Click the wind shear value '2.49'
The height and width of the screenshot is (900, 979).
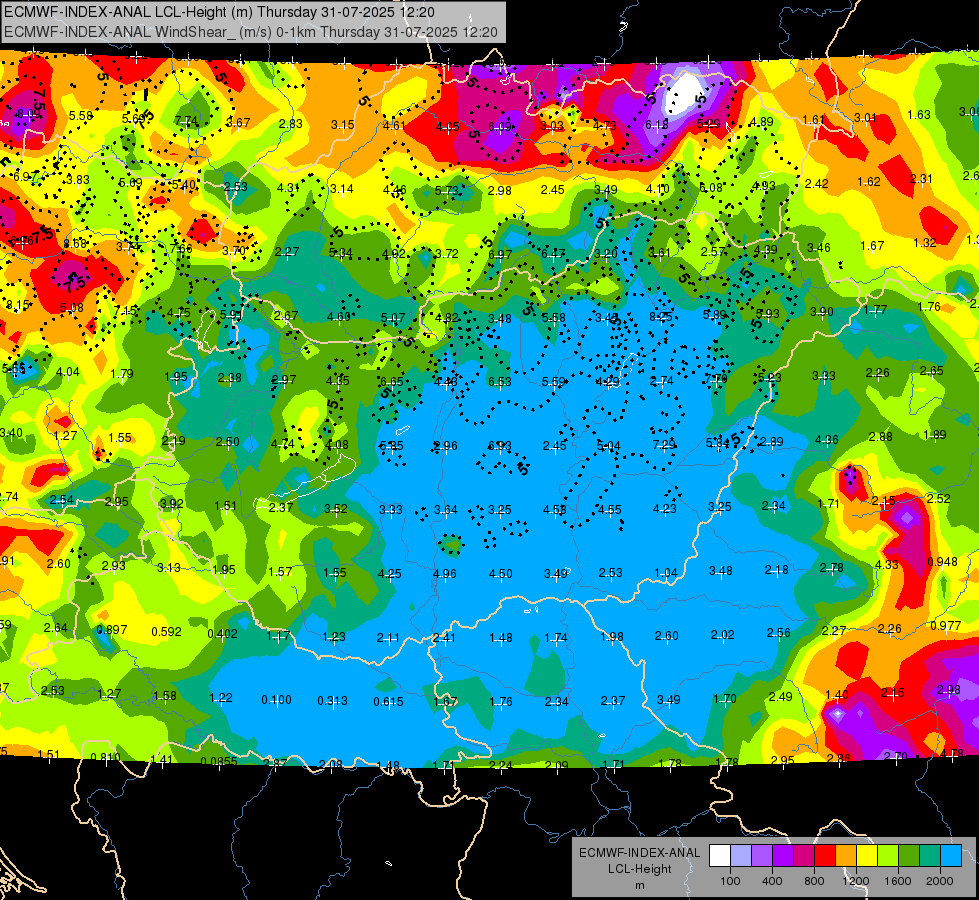[780, 696]
